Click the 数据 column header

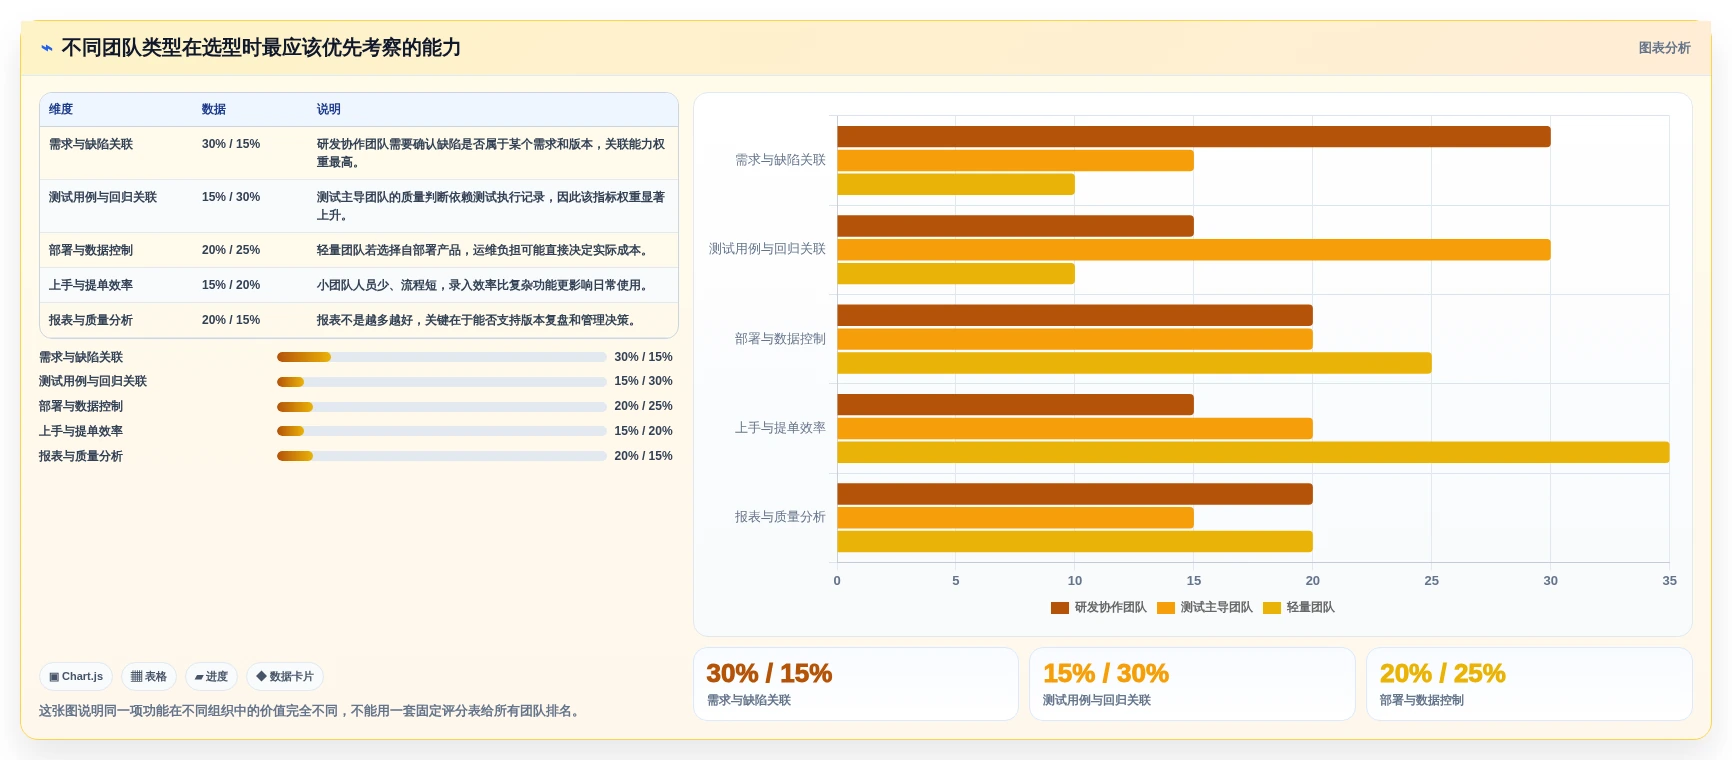pos(214,110)
